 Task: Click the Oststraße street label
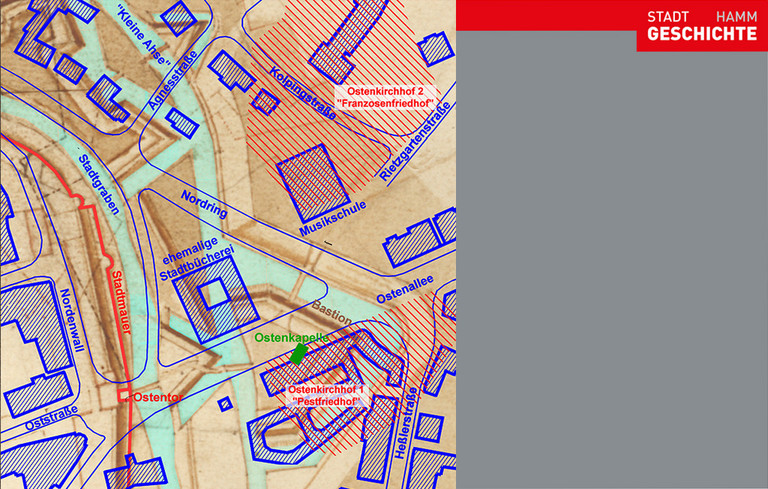point(51,418)
